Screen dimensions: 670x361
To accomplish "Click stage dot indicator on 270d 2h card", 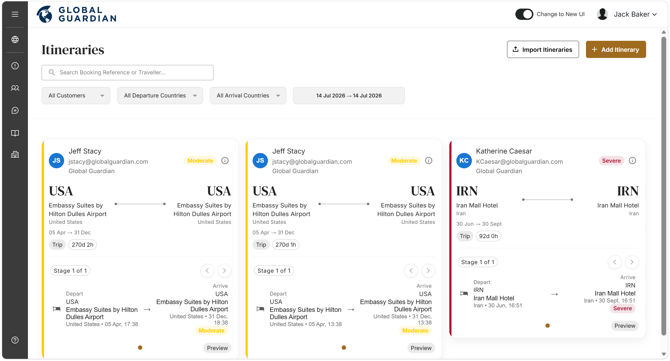I will [x=140, y=348].
